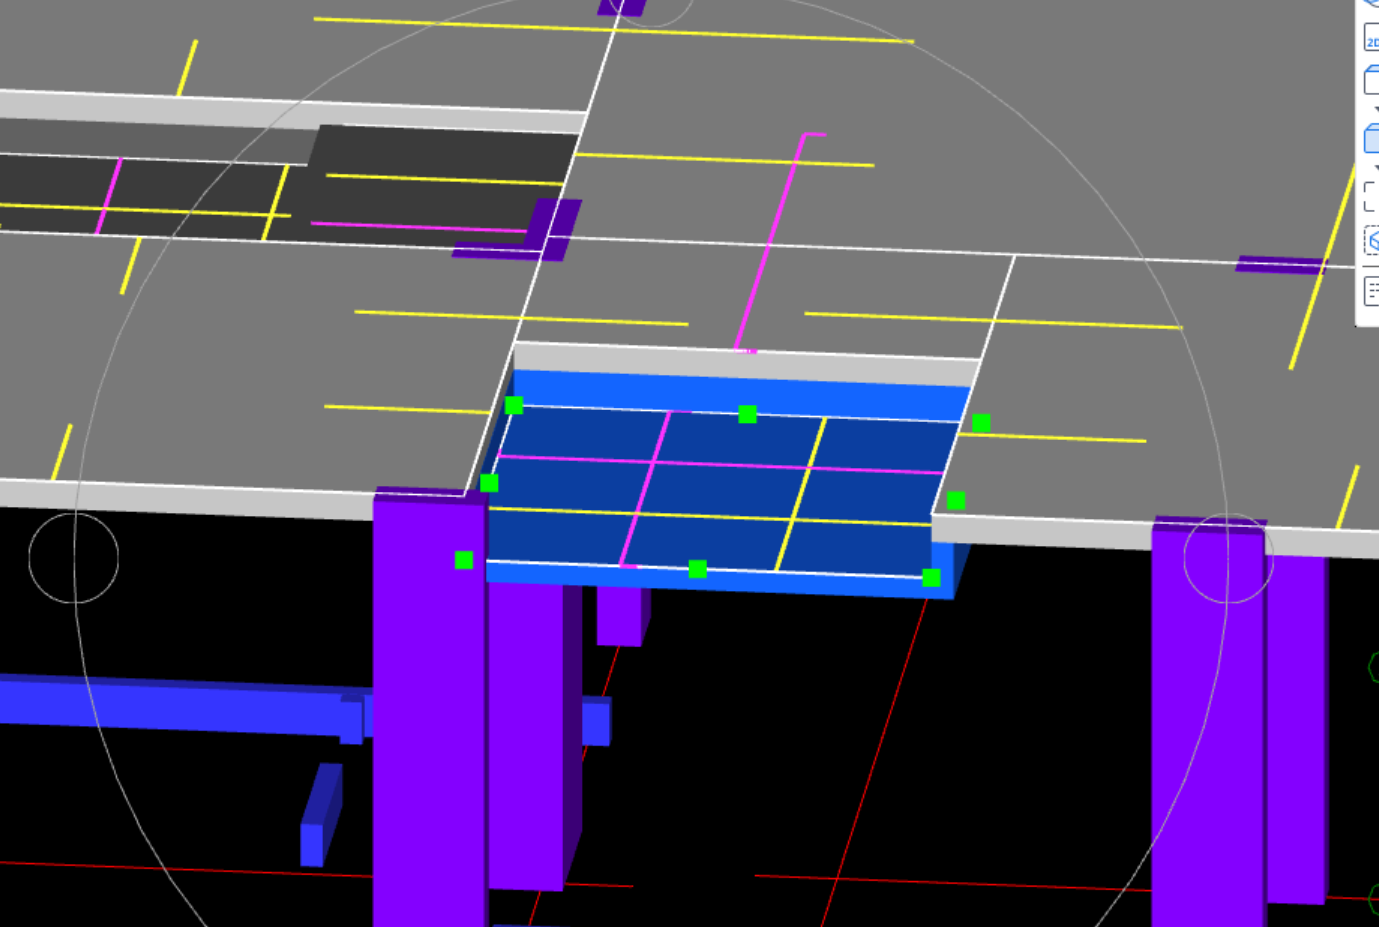Screen dimensions: 1379x927
Task: Open the list panel icon in toolbar
Action: click(x=1372, y=290)
